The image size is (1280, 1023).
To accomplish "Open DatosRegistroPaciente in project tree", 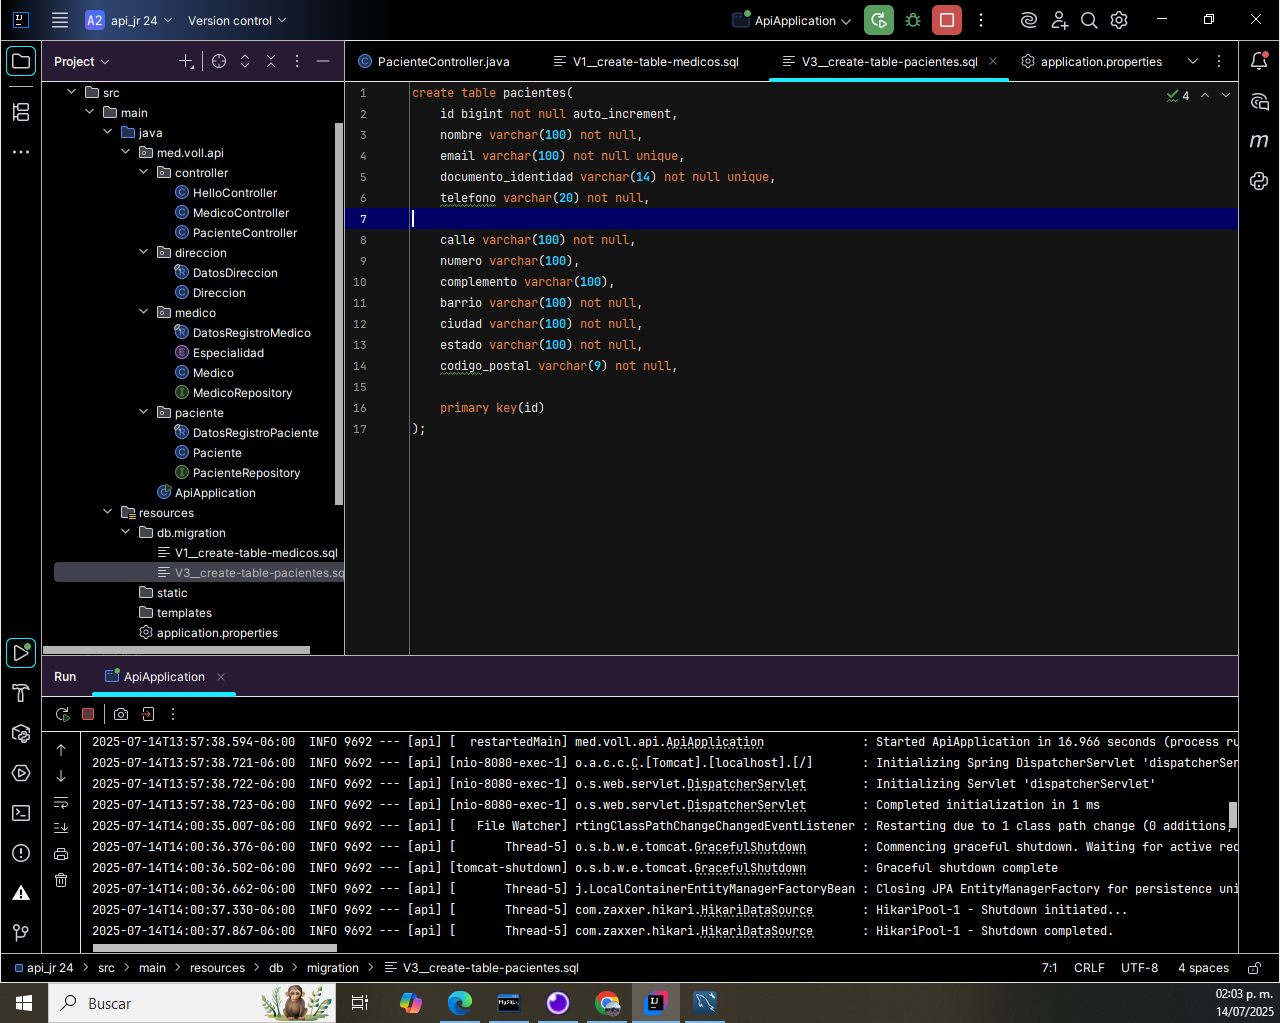I will 255,433.
